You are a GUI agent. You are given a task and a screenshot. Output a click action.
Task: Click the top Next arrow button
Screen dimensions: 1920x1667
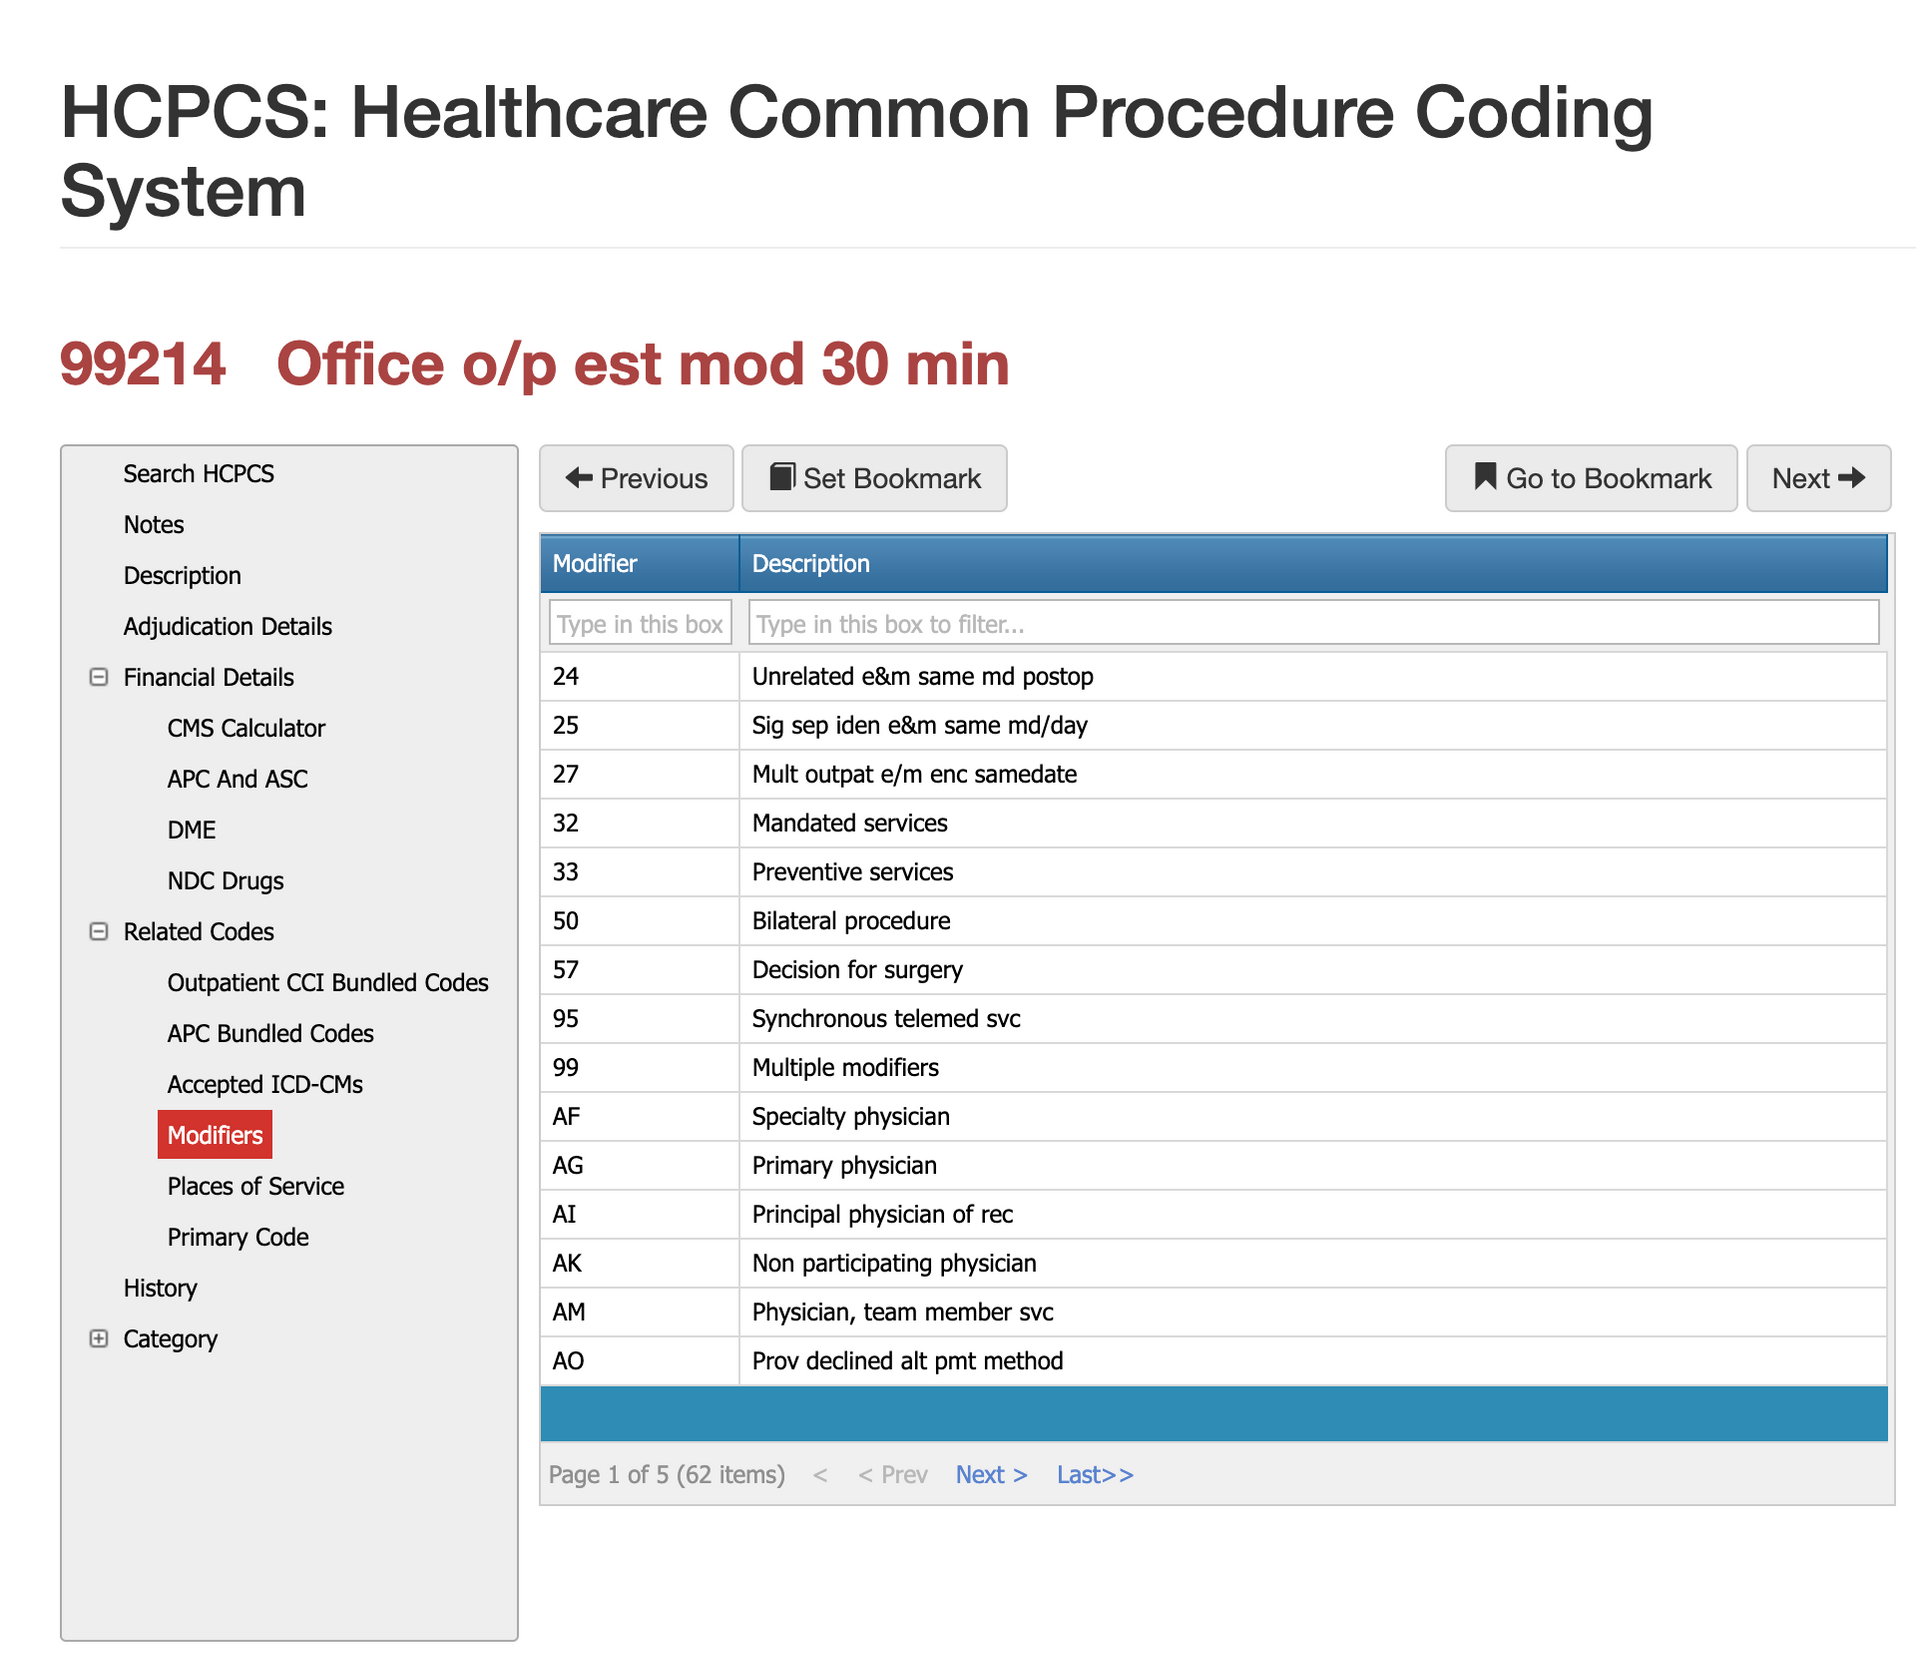tap(1817, 478)
